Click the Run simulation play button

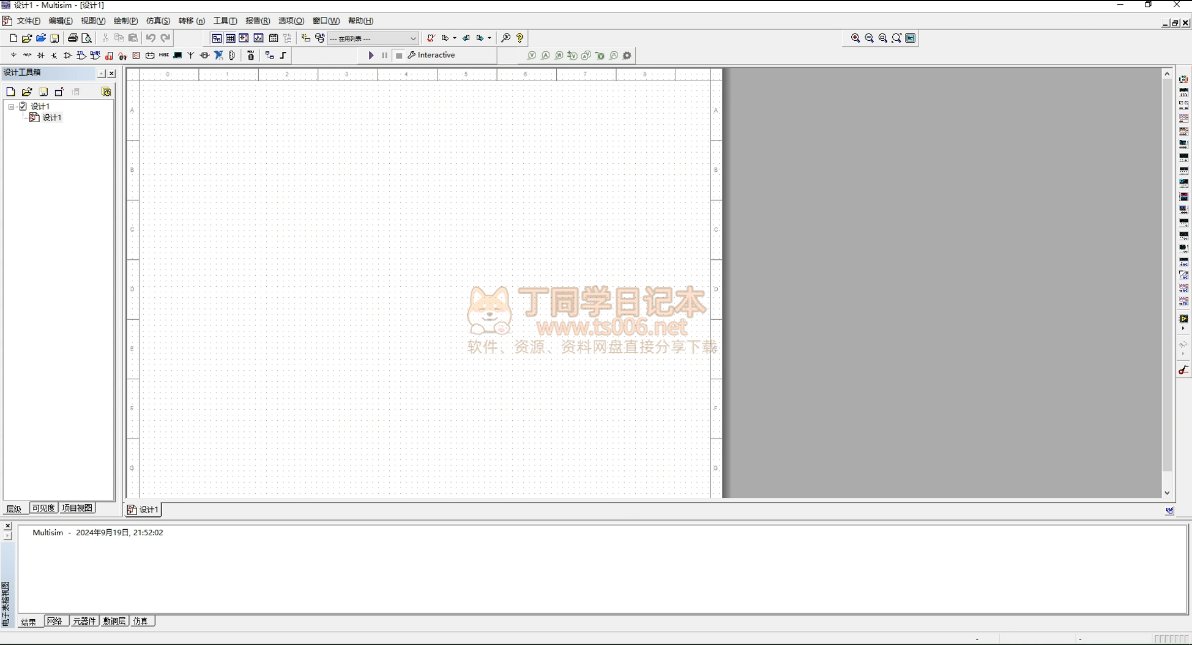tap(371, 56)
